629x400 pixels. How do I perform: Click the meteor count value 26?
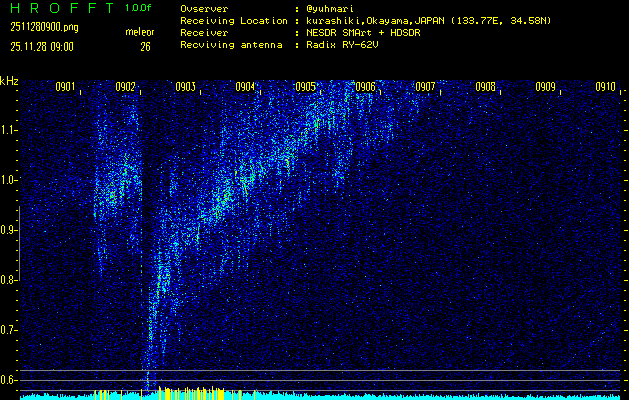[x=145, y=46]
